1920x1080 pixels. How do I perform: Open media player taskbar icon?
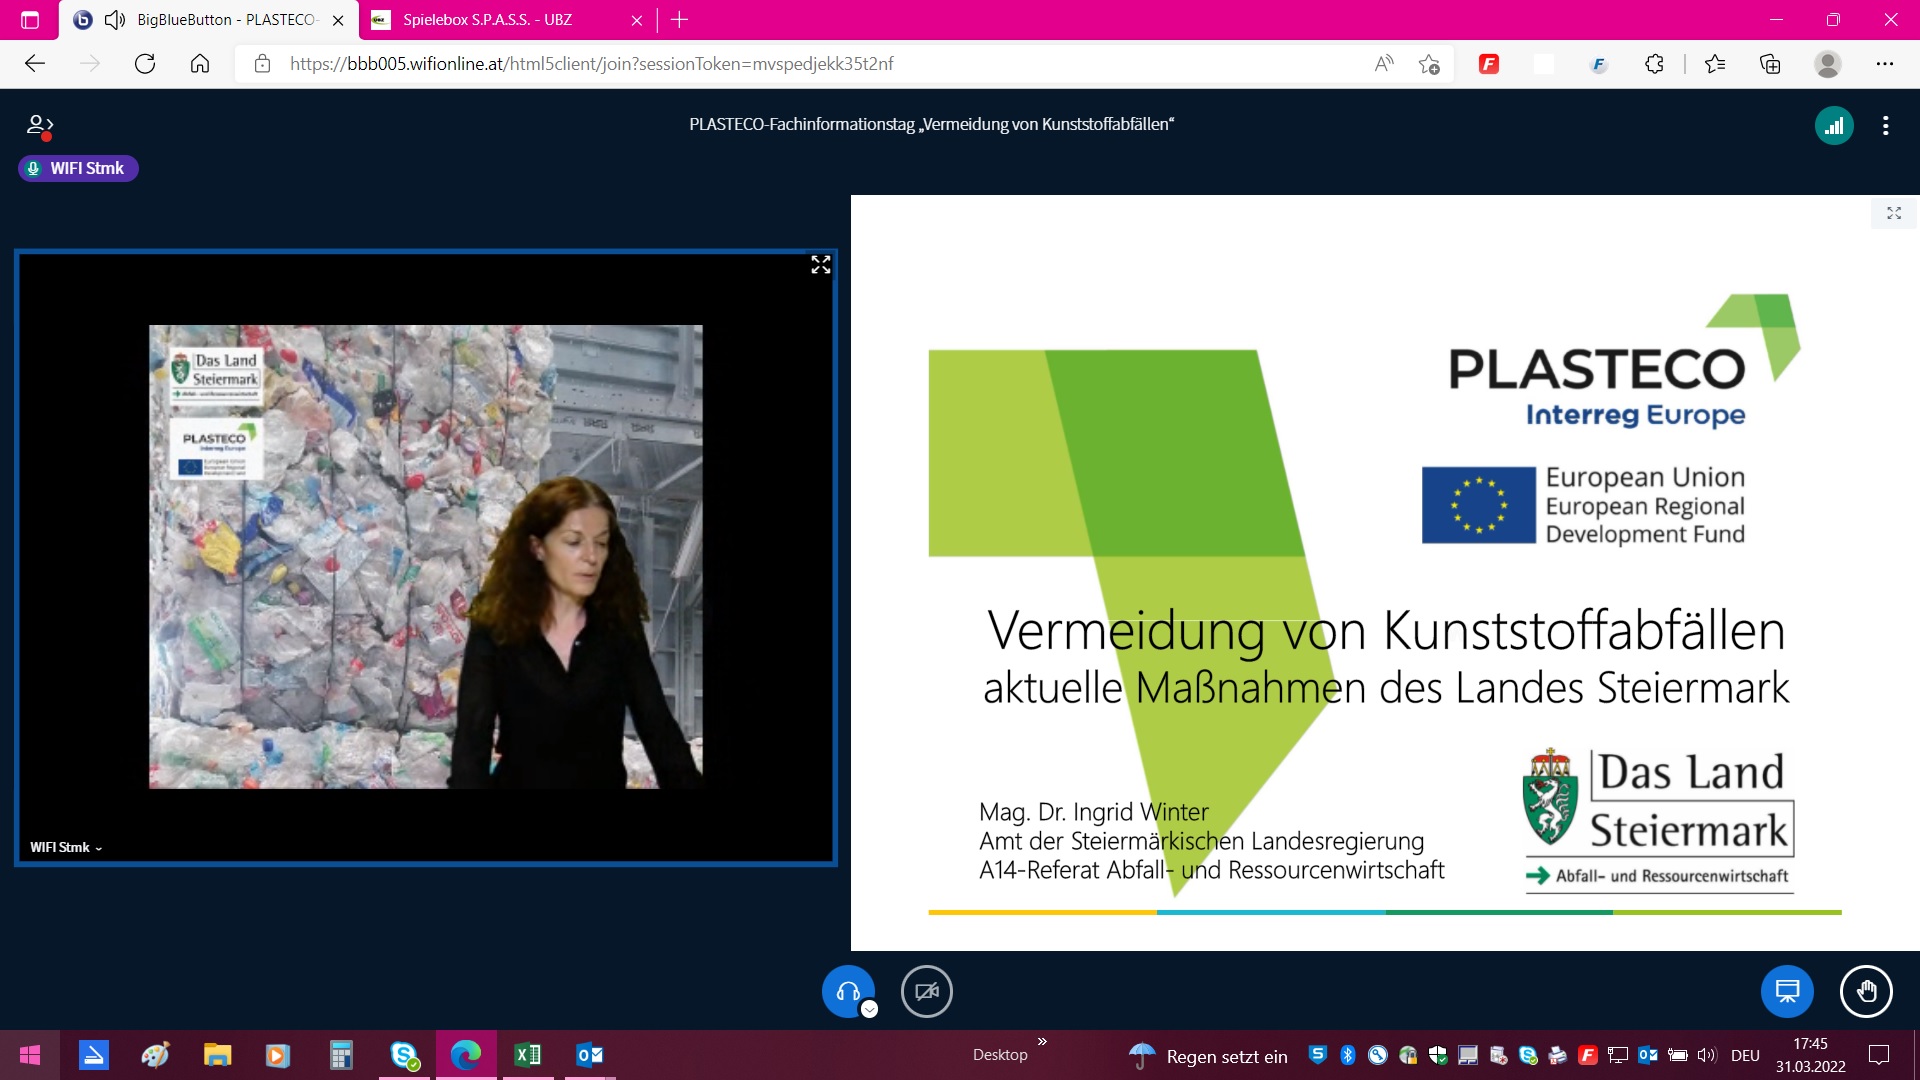point(278,1055)
